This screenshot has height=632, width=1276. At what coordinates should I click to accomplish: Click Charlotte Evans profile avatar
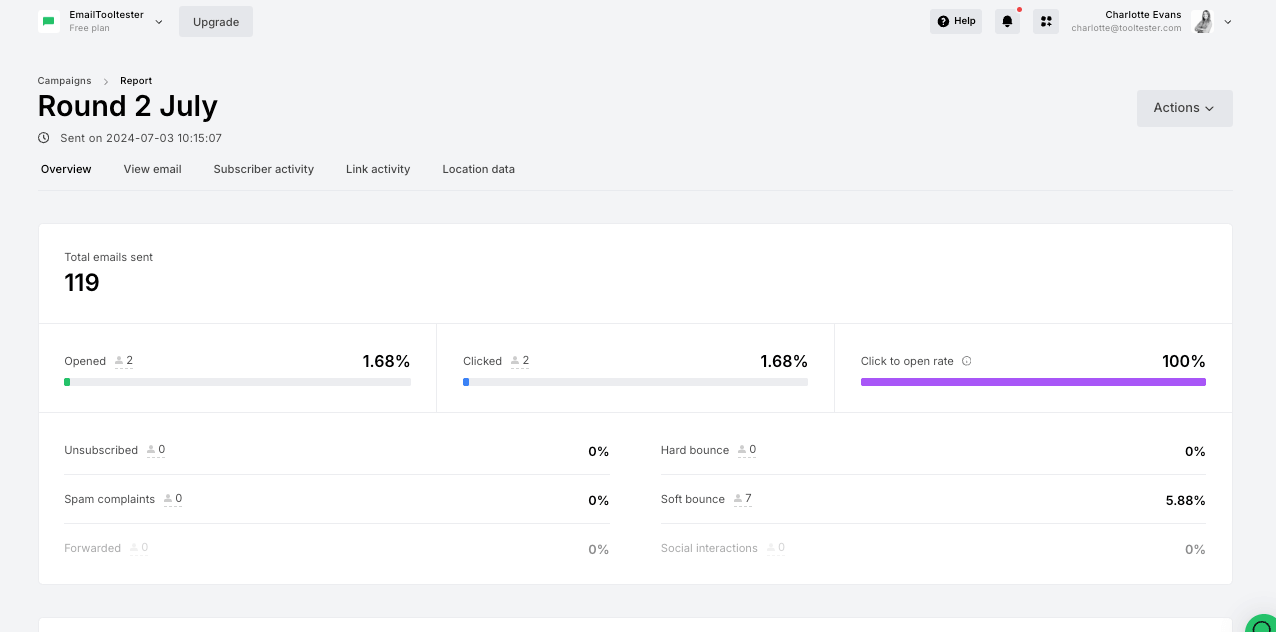(x=1203, y=21)
